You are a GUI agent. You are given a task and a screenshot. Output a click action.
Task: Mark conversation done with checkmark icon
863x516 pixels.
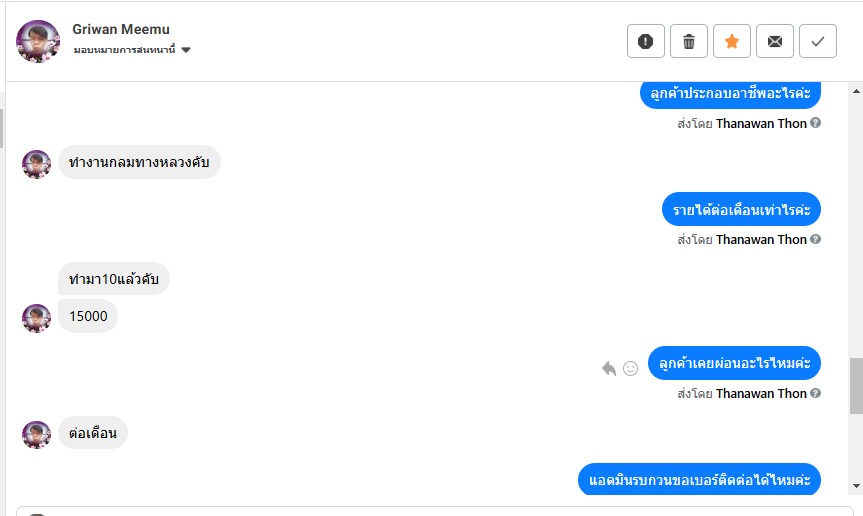[818, 41]
